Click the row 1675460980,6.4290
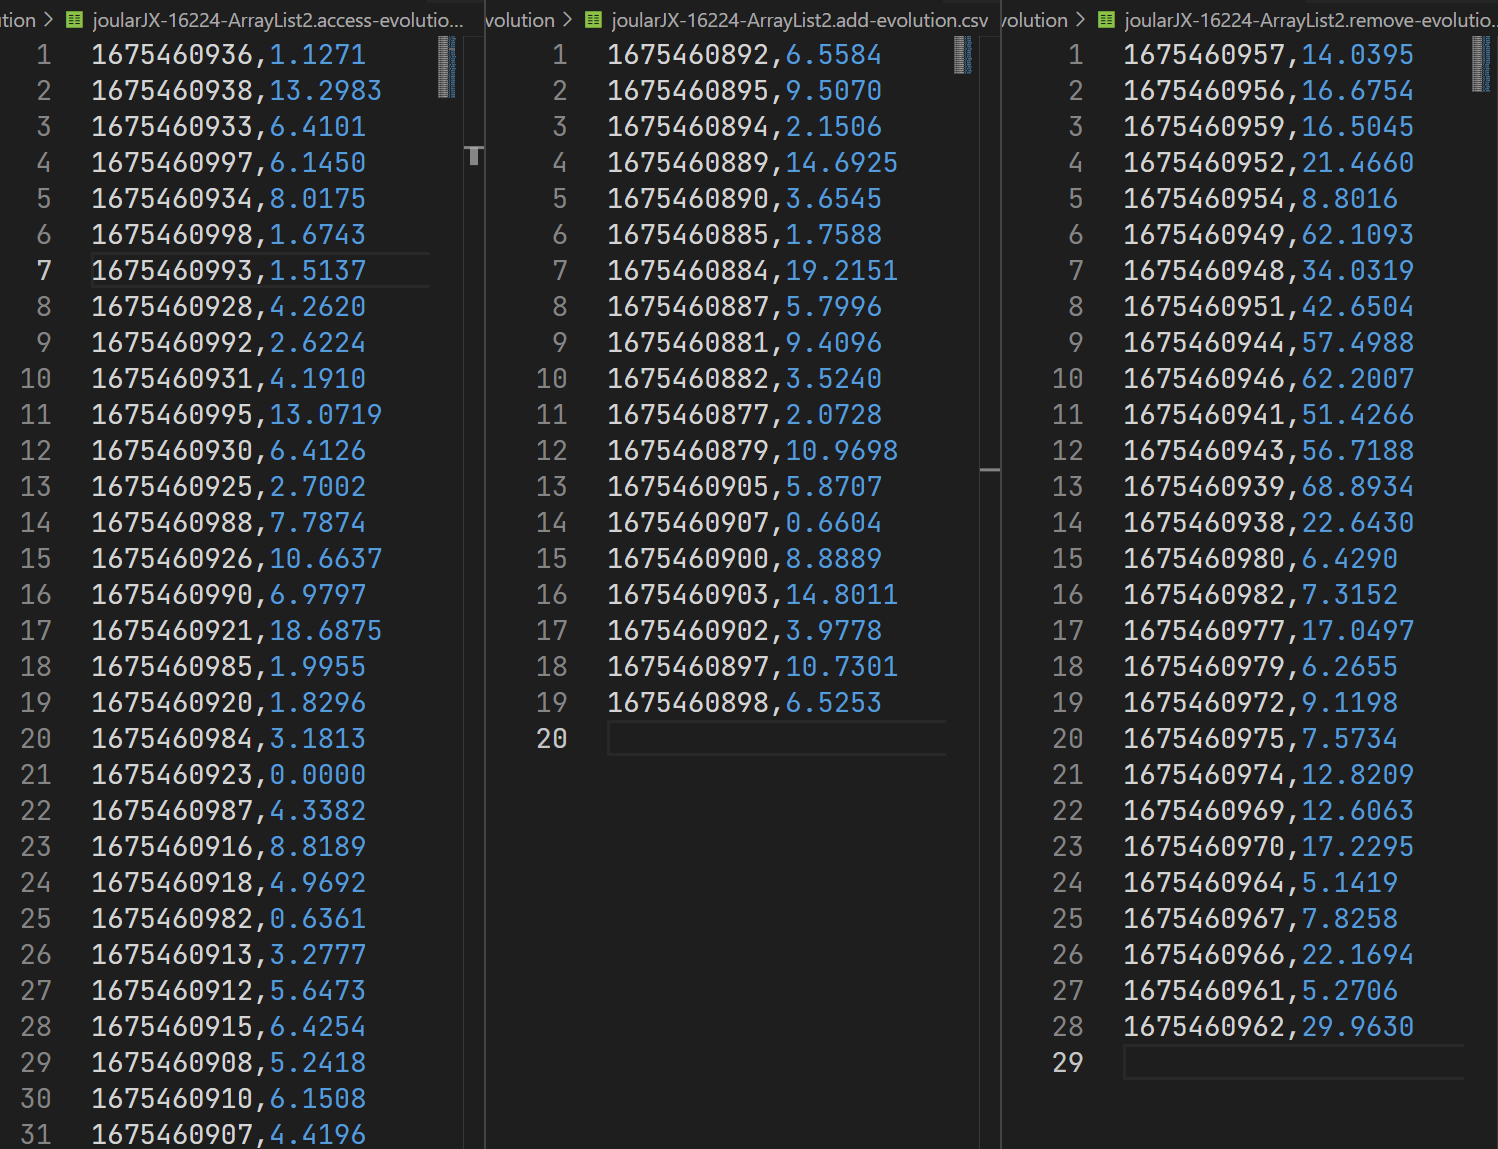 pos(1261,559)
